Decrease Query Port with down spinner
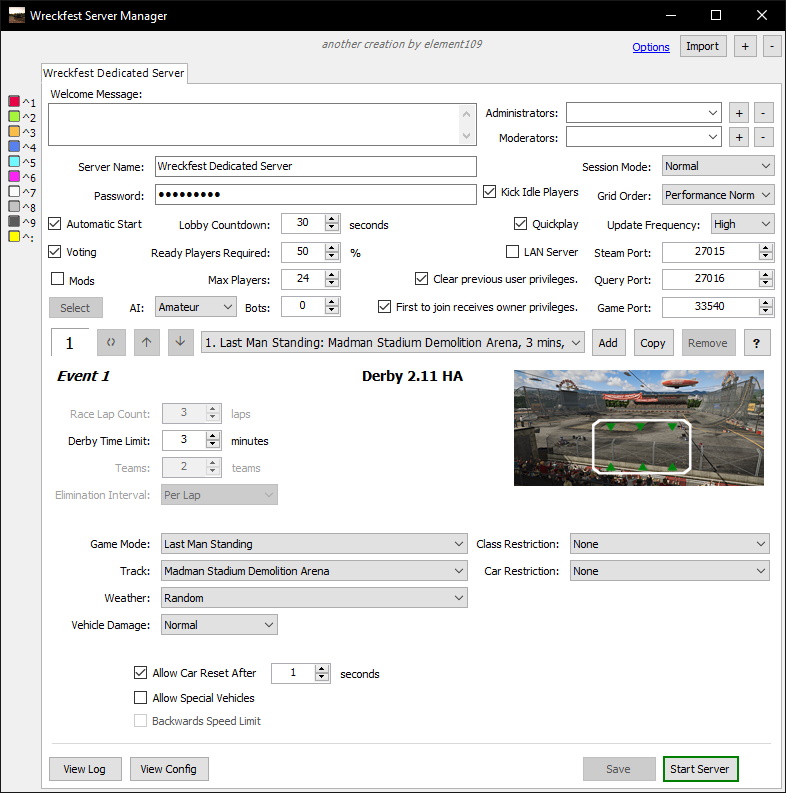 coord(766,283)
